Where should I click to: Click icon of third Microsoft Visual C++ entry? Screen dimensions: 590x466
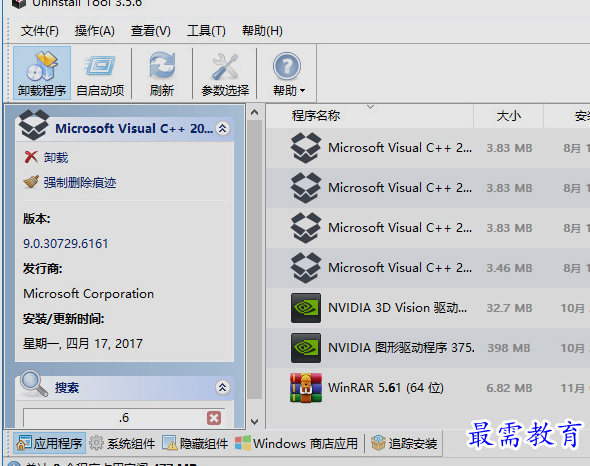coord(306,228)
